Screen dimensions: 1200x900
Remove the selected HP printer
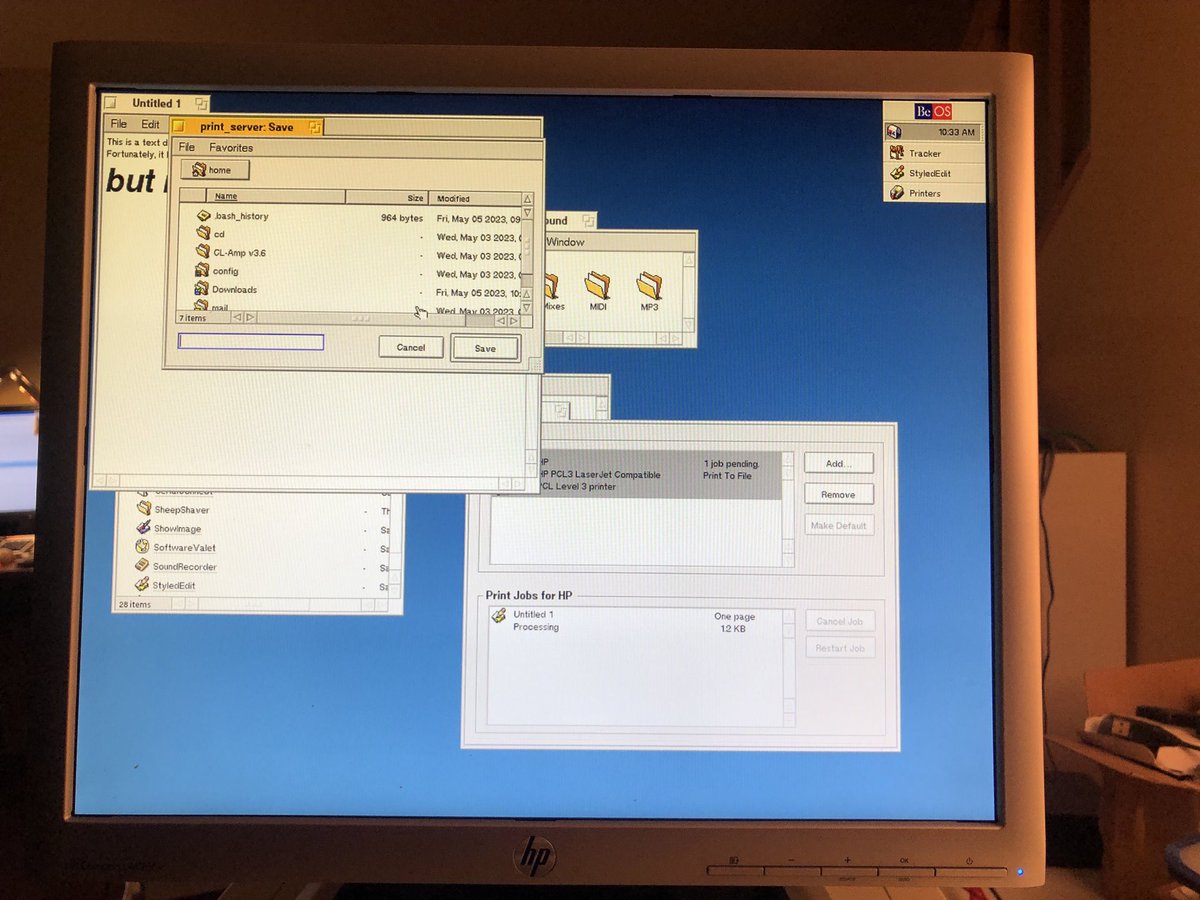tap(839, 494)
